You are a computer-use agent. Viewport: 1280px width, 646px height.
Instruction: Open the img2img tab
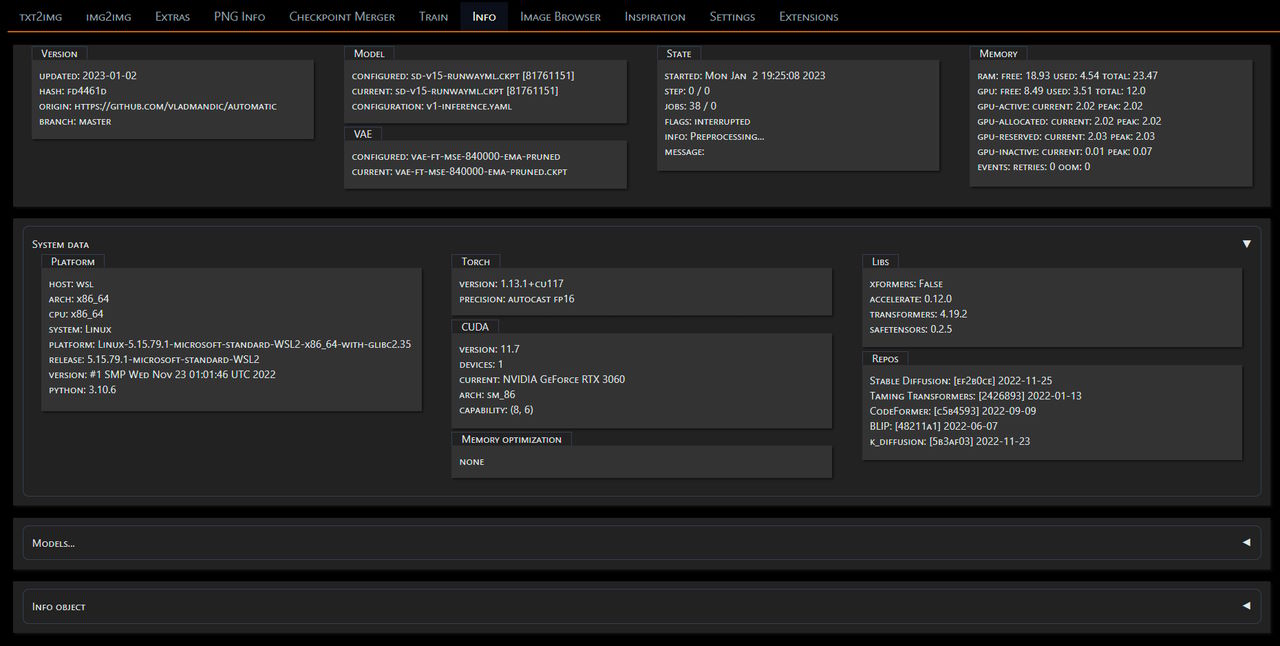coord(108,16)
